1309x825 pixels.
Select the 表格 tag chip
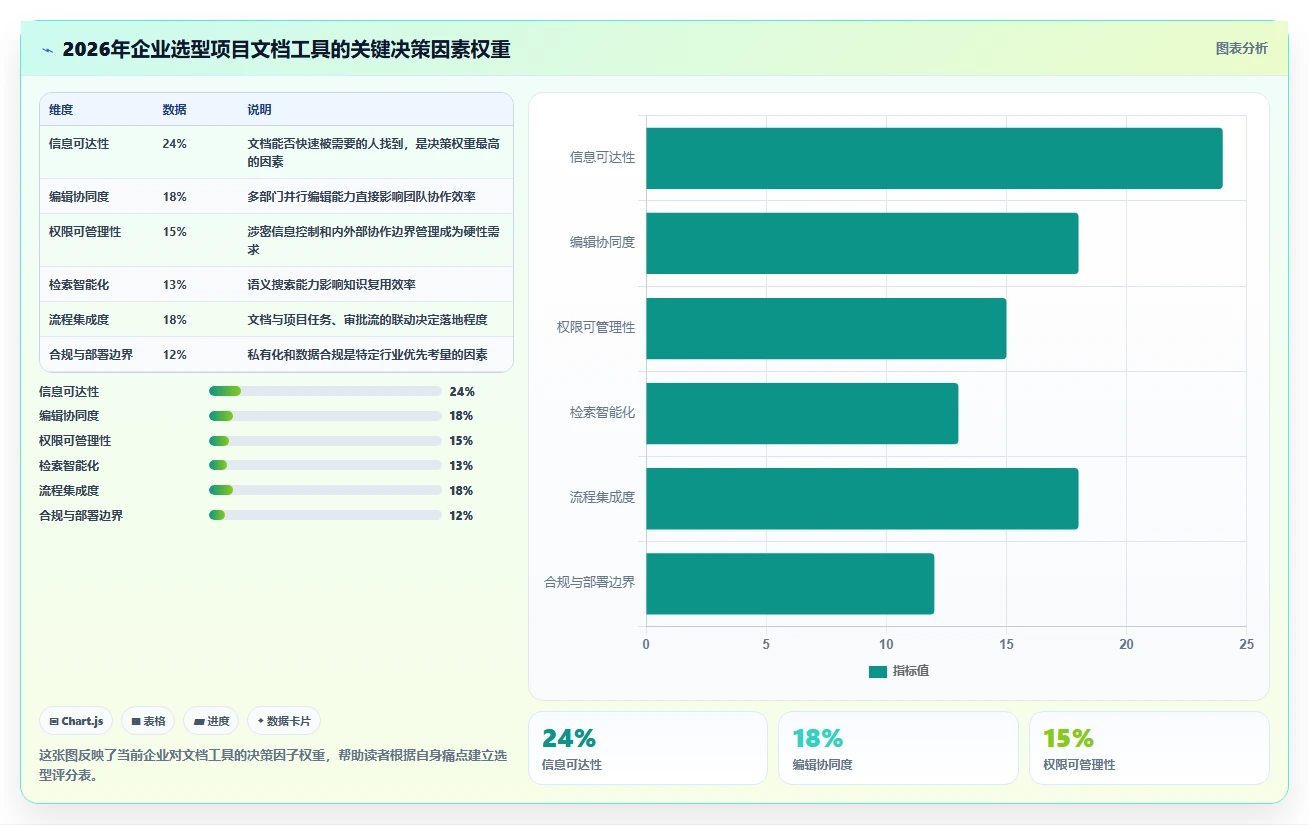148,721
